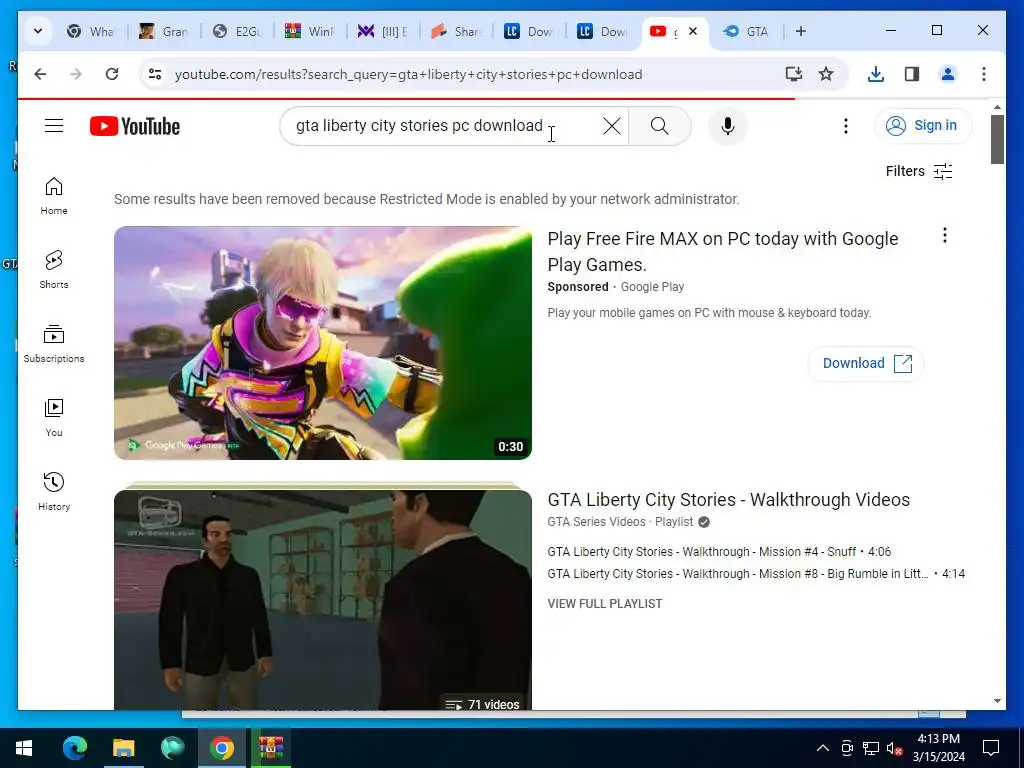Bookmark this page with the star icon
Image resolution: width=1024 pixels, height=768 pixels.
tap(826, 74)
